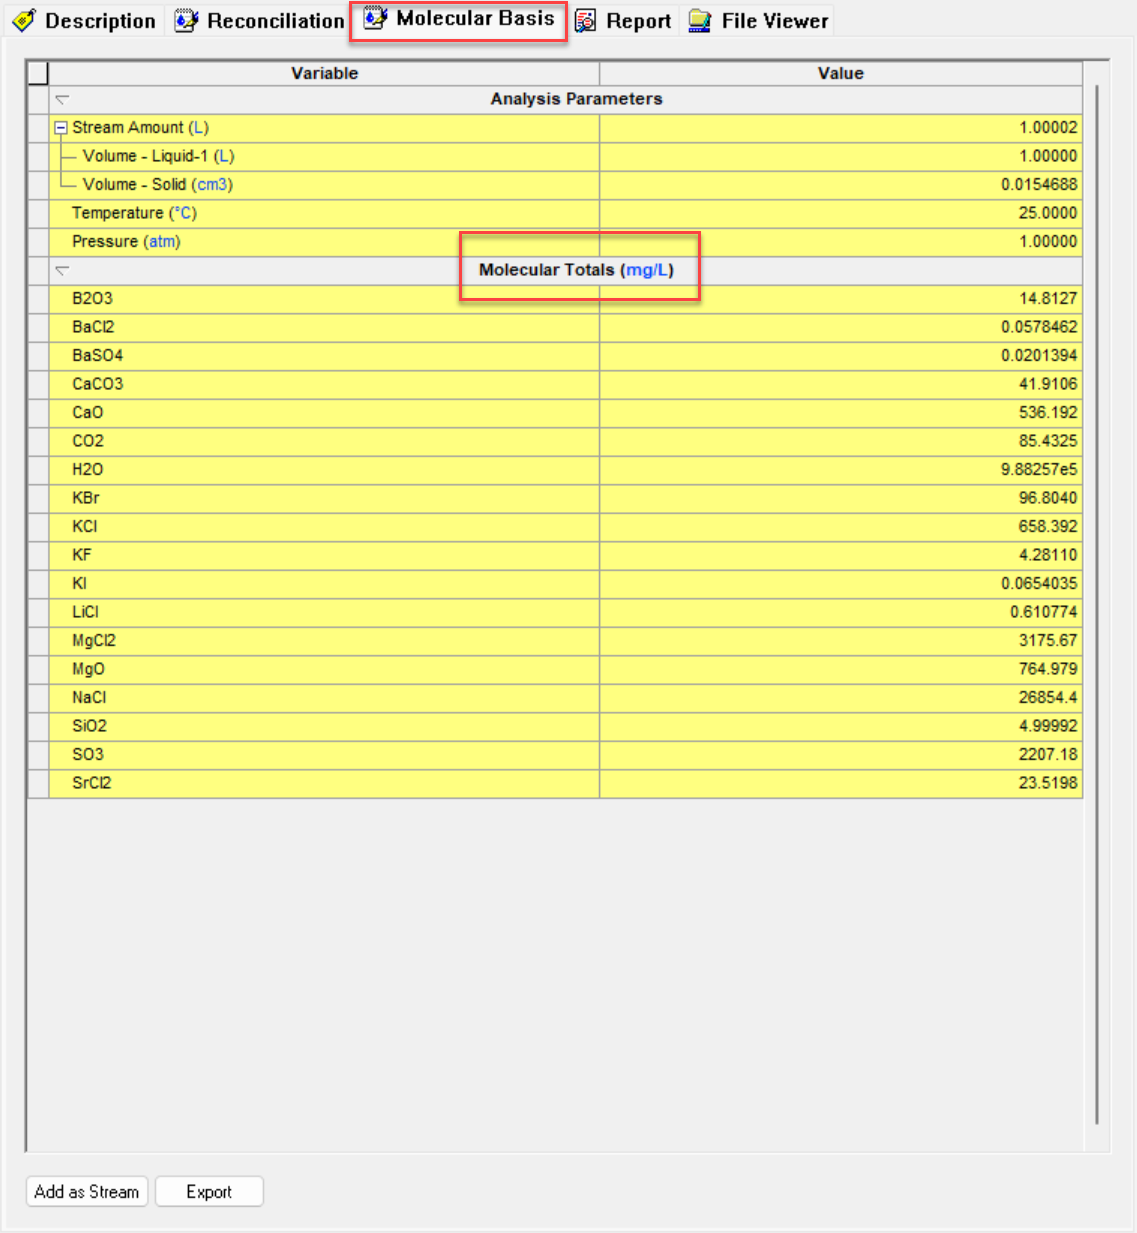The height and width of the screenshot is (1233, 1137).
Task: Click the atm unit link for Pressure
Action: tap(162, 242)
